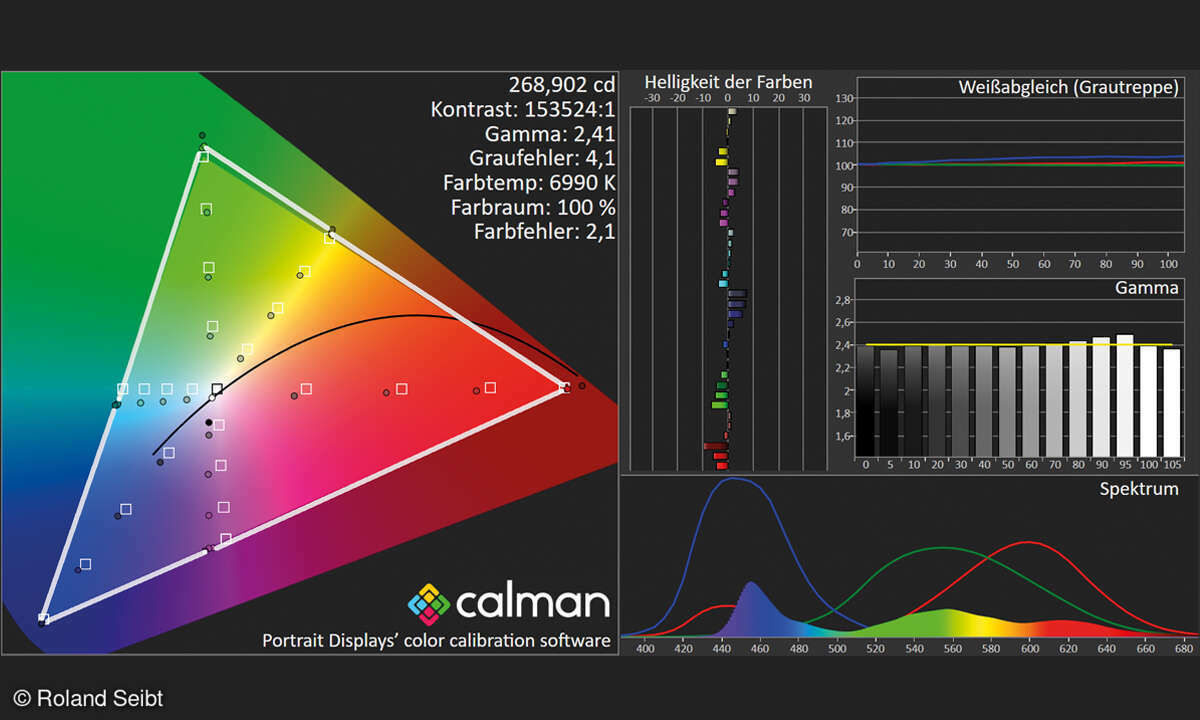The height and width of the screenshot is (720, 1200).
Task: Select the Farbtemp: 6990 K reading
Action: tap(529, 183)
